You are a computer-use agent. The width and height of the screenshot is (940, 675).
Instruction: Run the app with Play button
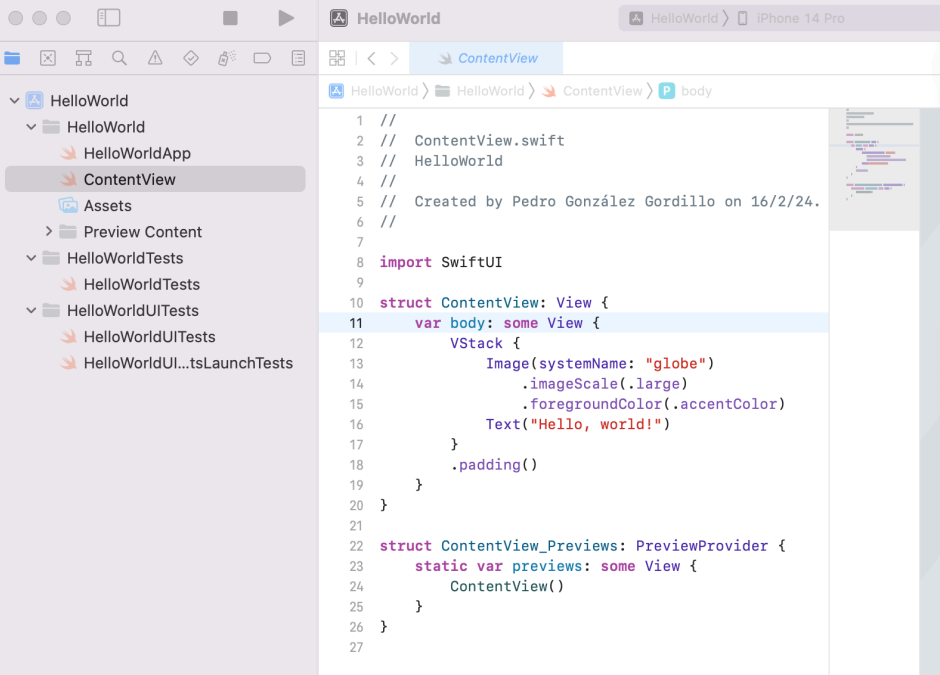tap(286, 18)
